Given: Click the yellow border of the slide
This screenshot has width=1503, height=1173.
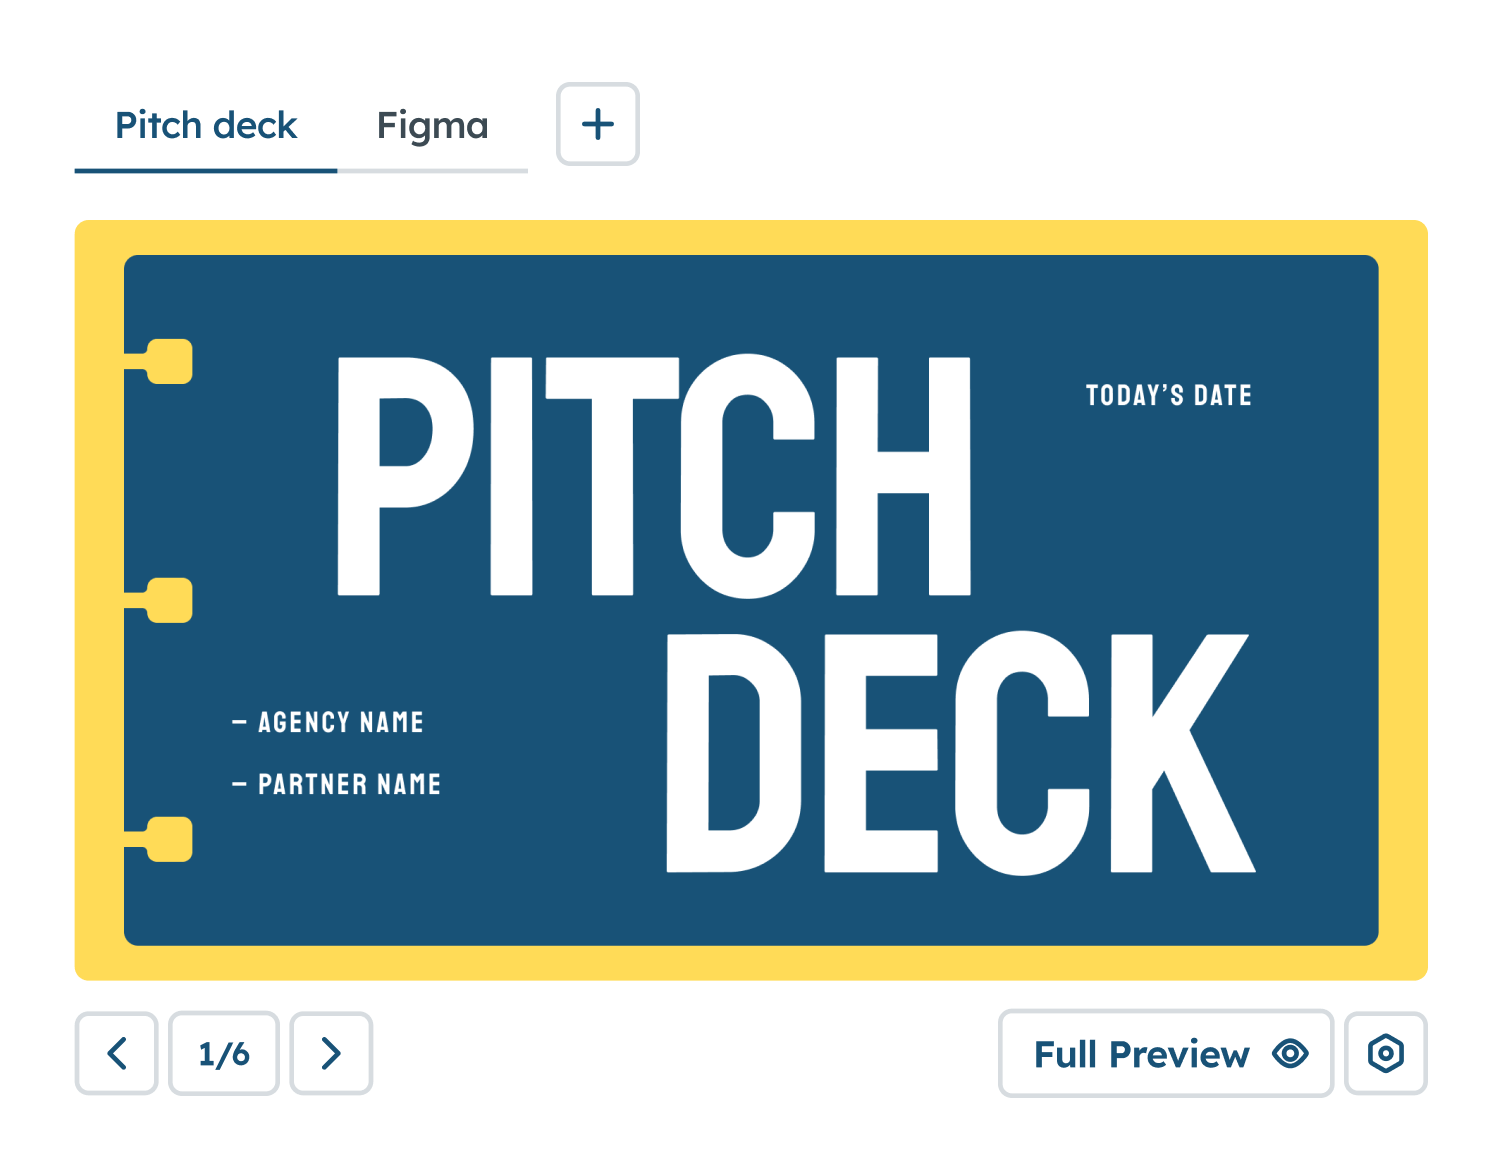Looking at the screenshot, I should [x=750, y=237].
